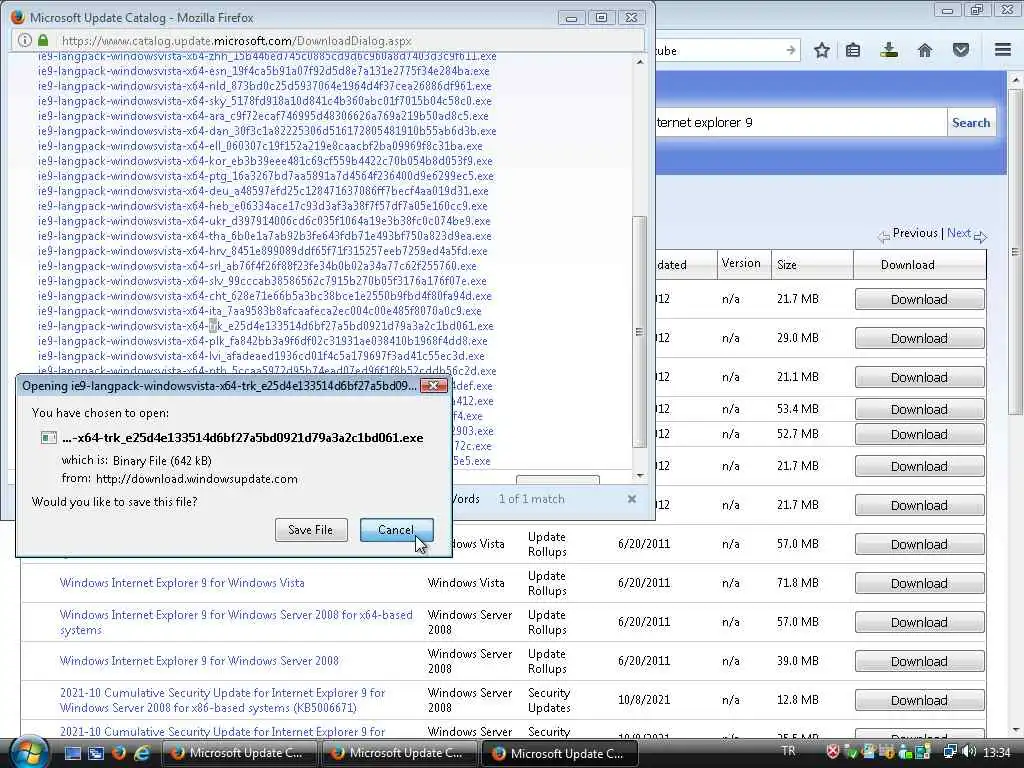Download the 71.8 MB Windows Vista update
Screen dimensions: 1024x768
click(x=919, y=583)
